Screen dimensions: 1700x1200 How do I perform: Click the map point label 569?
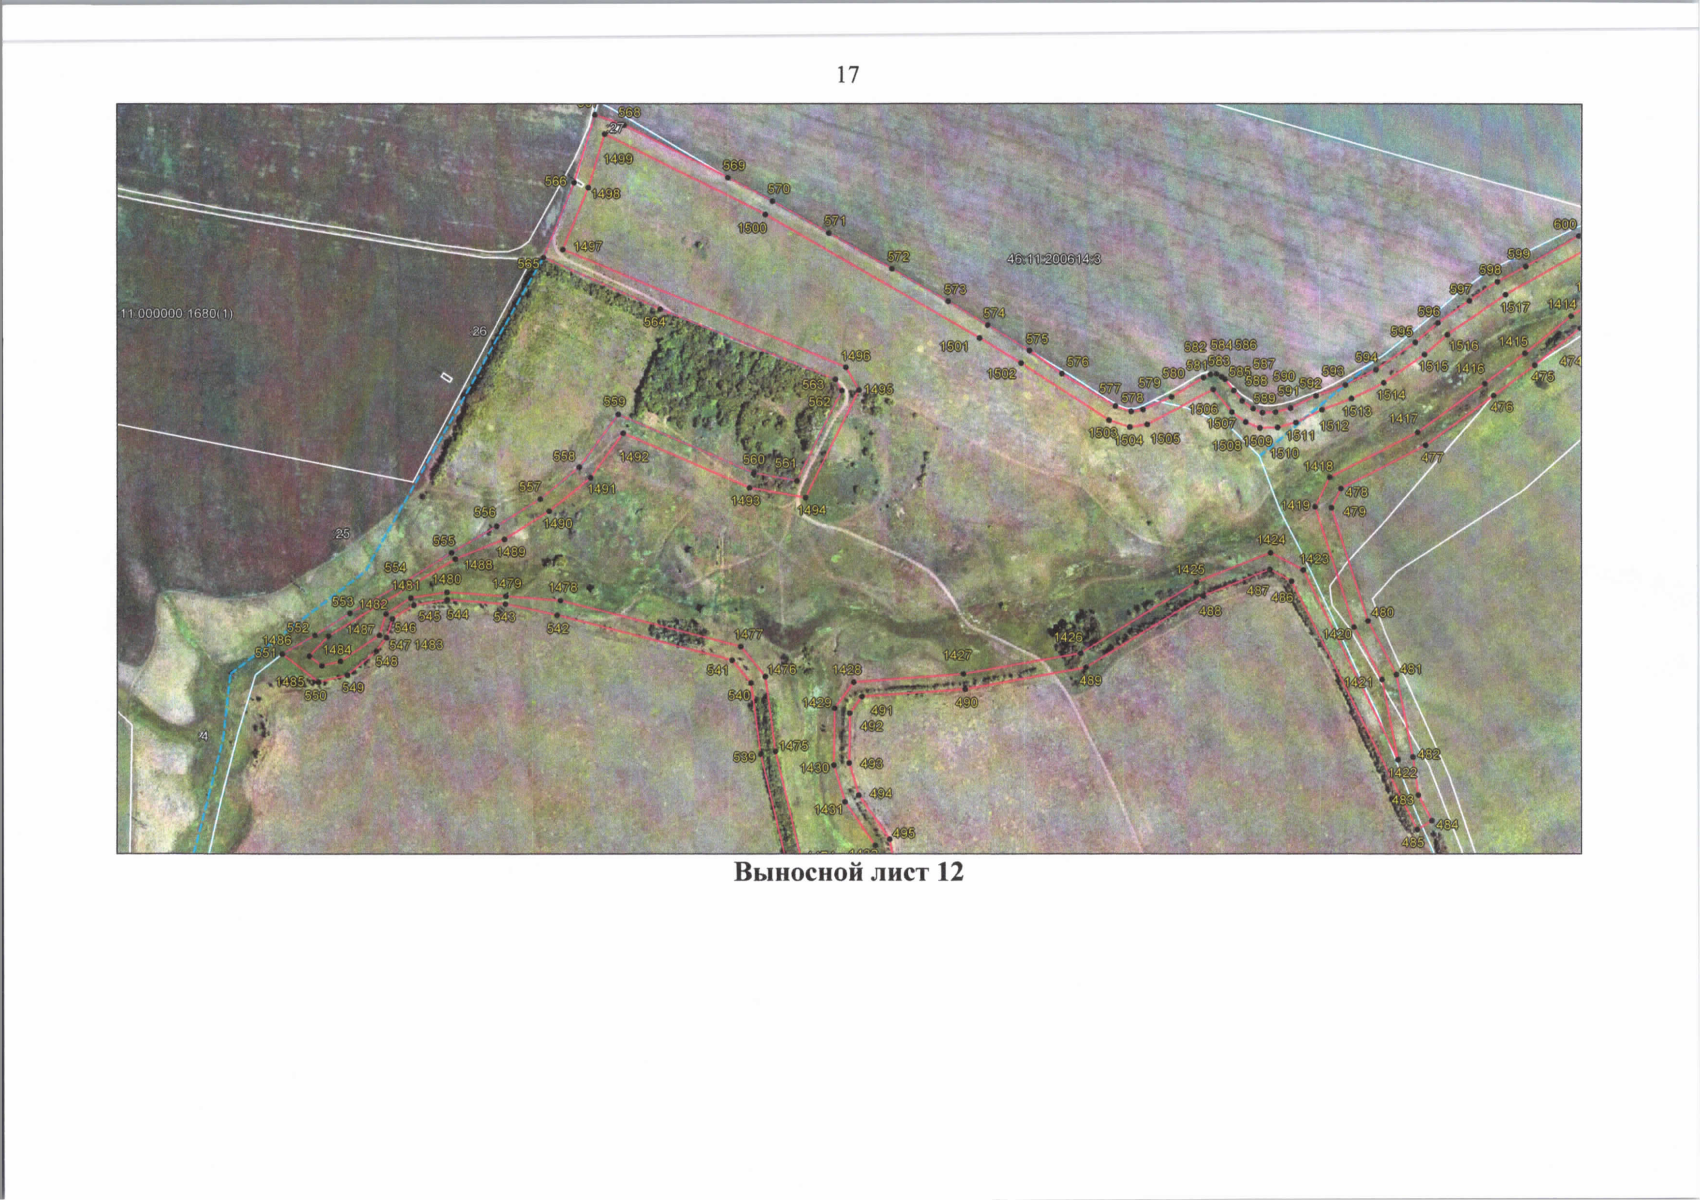tap(734, 166)
